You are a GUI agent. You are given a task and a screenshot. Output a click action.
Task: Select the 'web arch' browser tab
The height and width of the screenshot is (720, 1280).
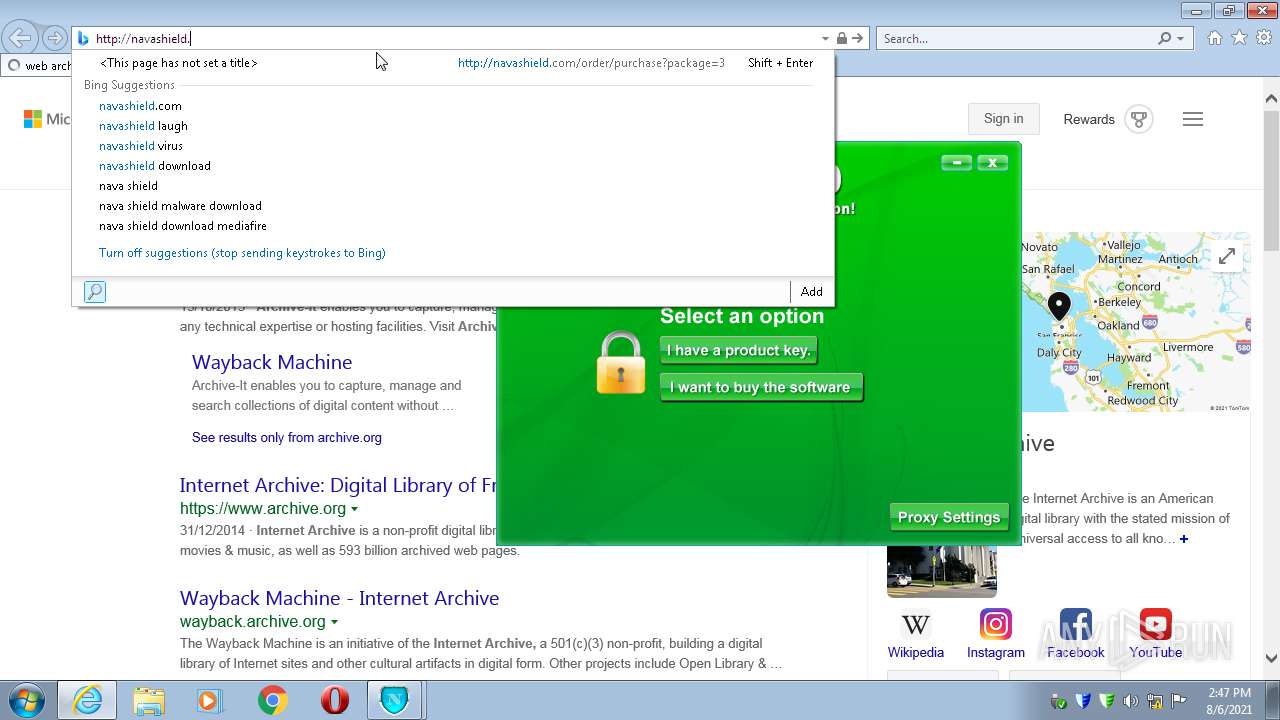[38, 66]
